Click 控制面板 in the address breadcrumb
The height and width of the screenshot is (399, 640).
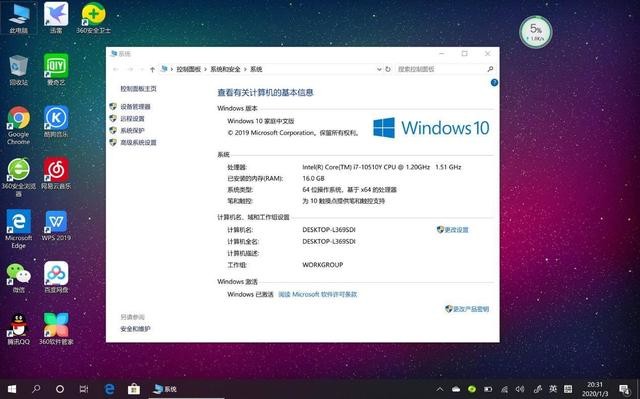click(189, 69)
